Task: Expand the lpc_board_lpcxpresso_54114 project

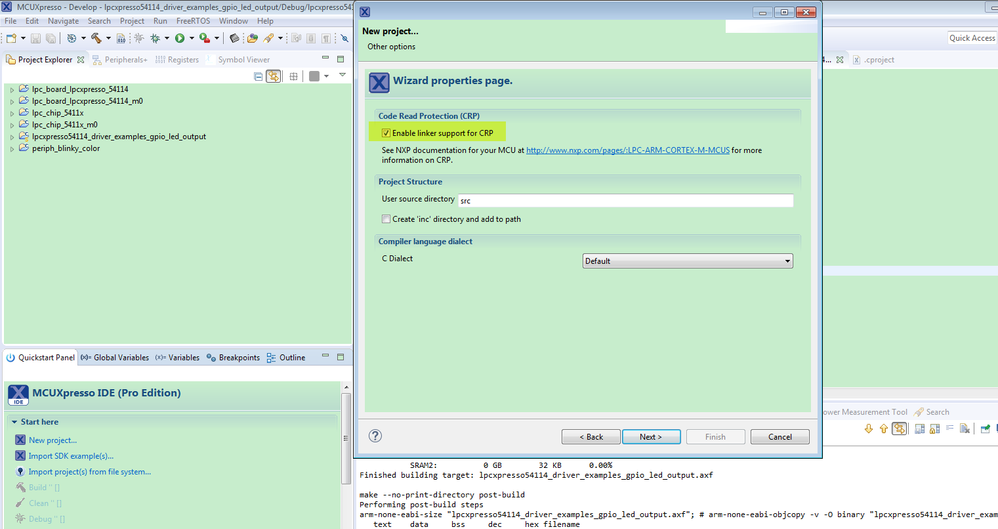Action: click(11, 90)
